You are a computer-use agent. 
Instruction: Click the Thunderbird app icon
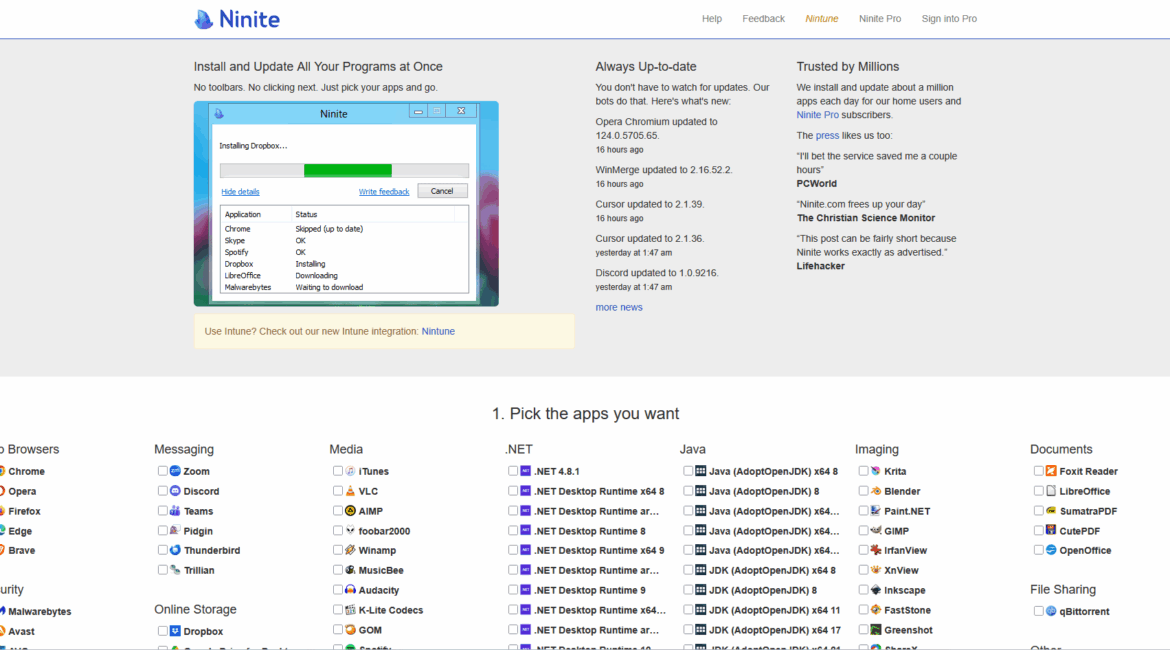(175, 550)
